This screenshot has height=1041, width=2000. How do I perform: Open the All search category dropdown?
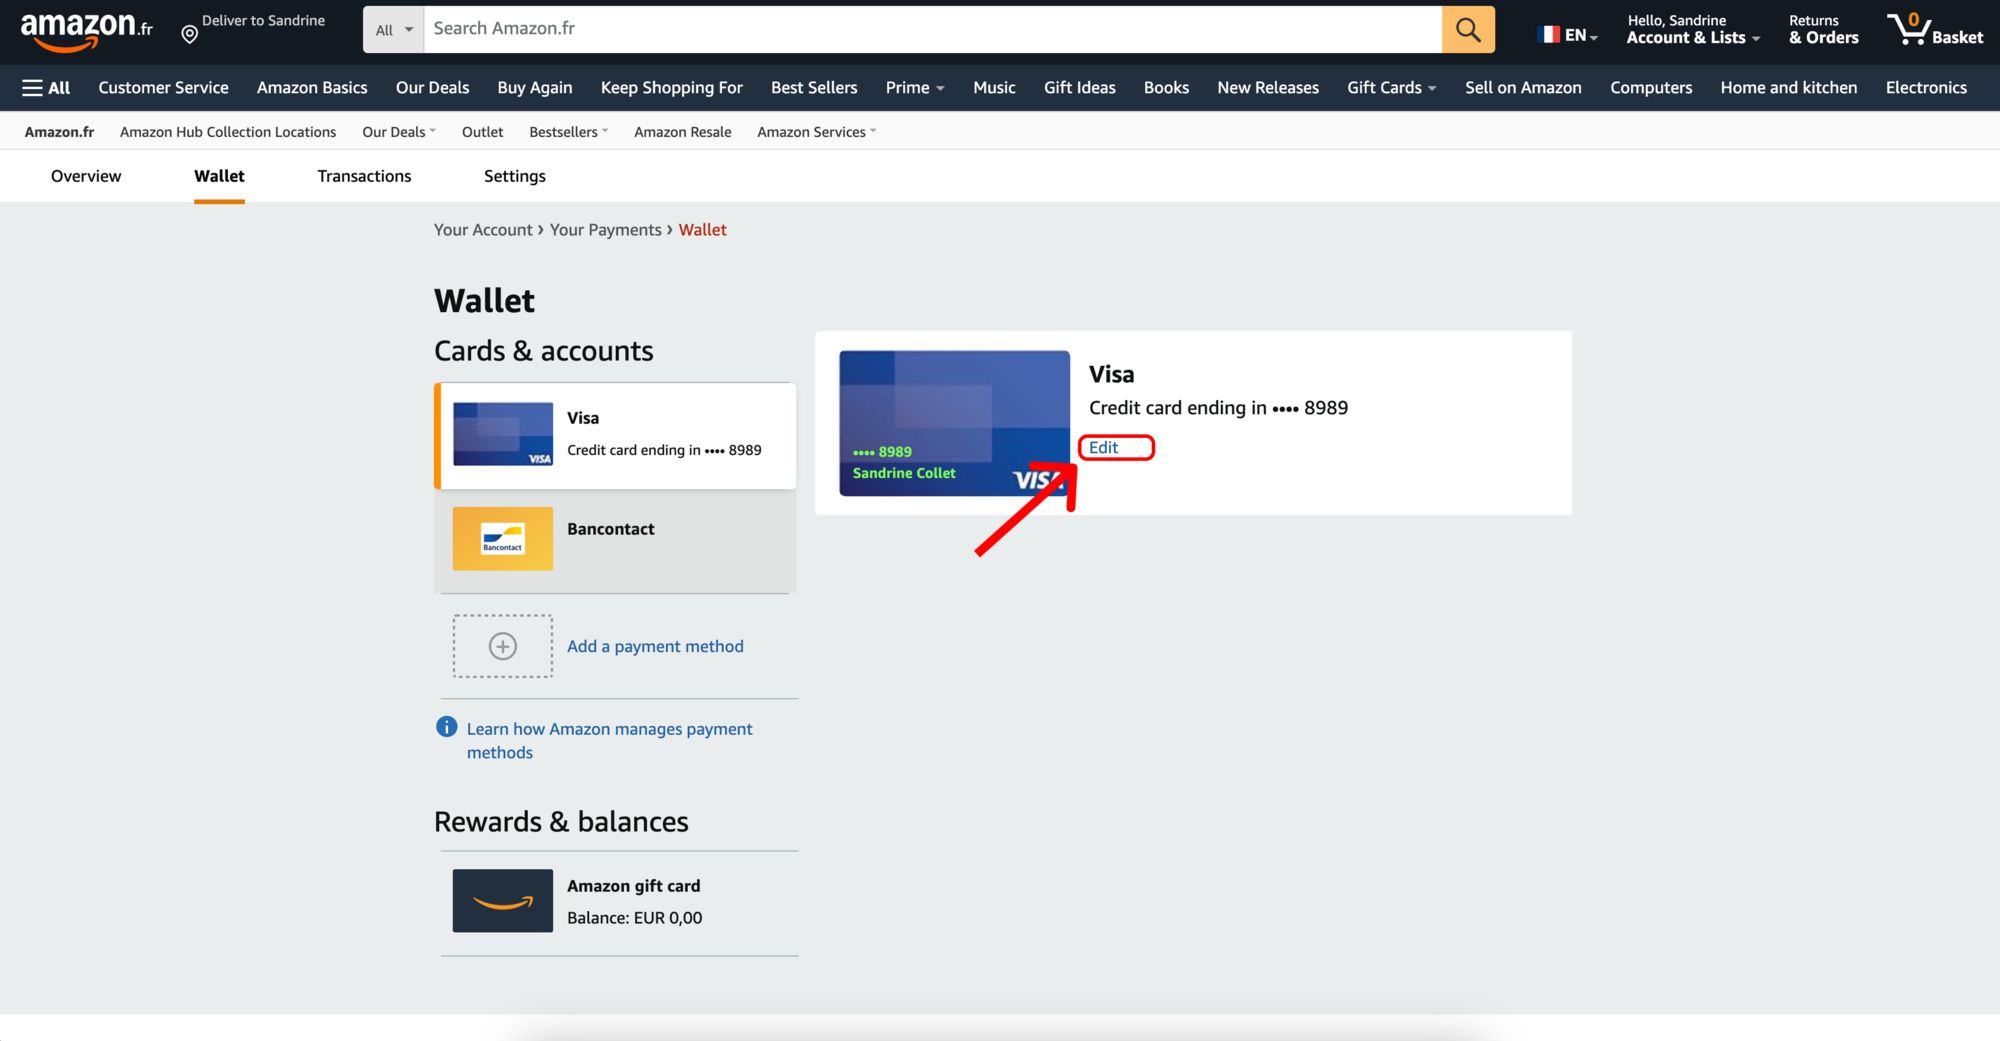coord(394,30)
